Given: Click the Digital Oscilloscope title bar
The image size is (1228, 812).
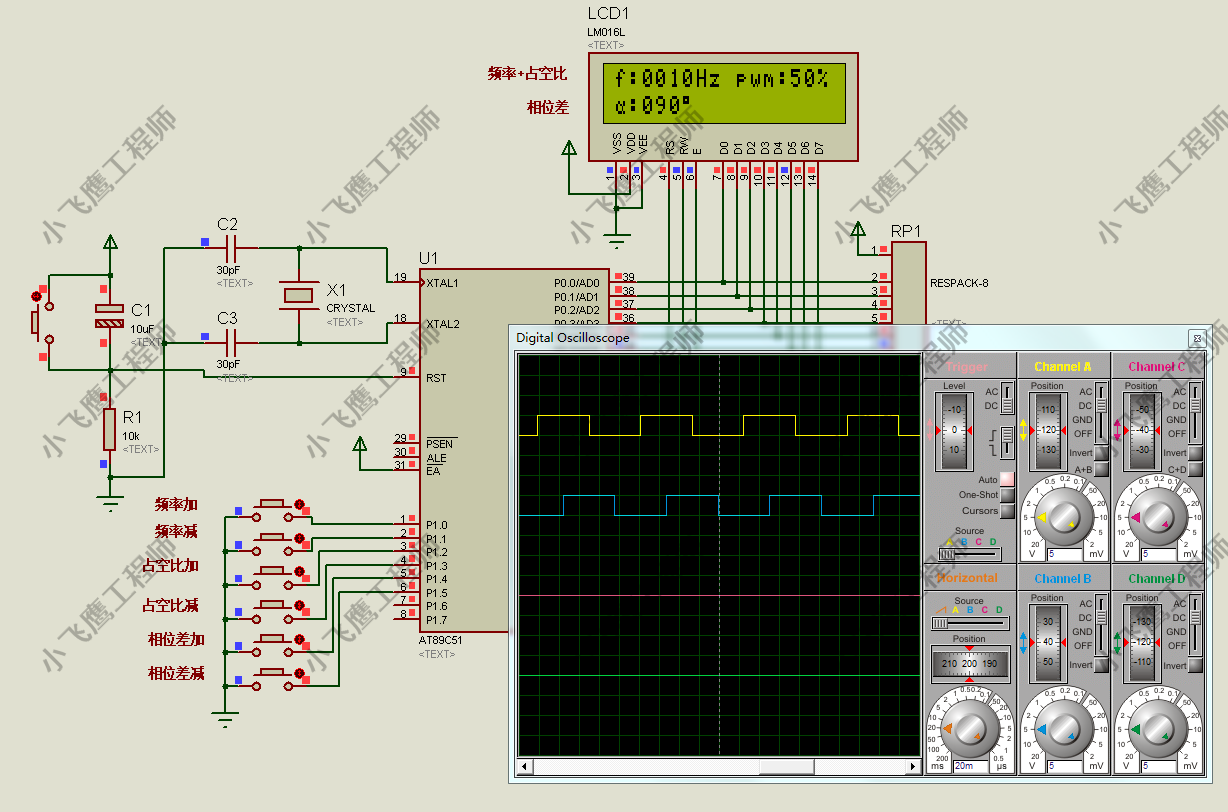Looking at the screenshot, I should [x=858, y=337].
